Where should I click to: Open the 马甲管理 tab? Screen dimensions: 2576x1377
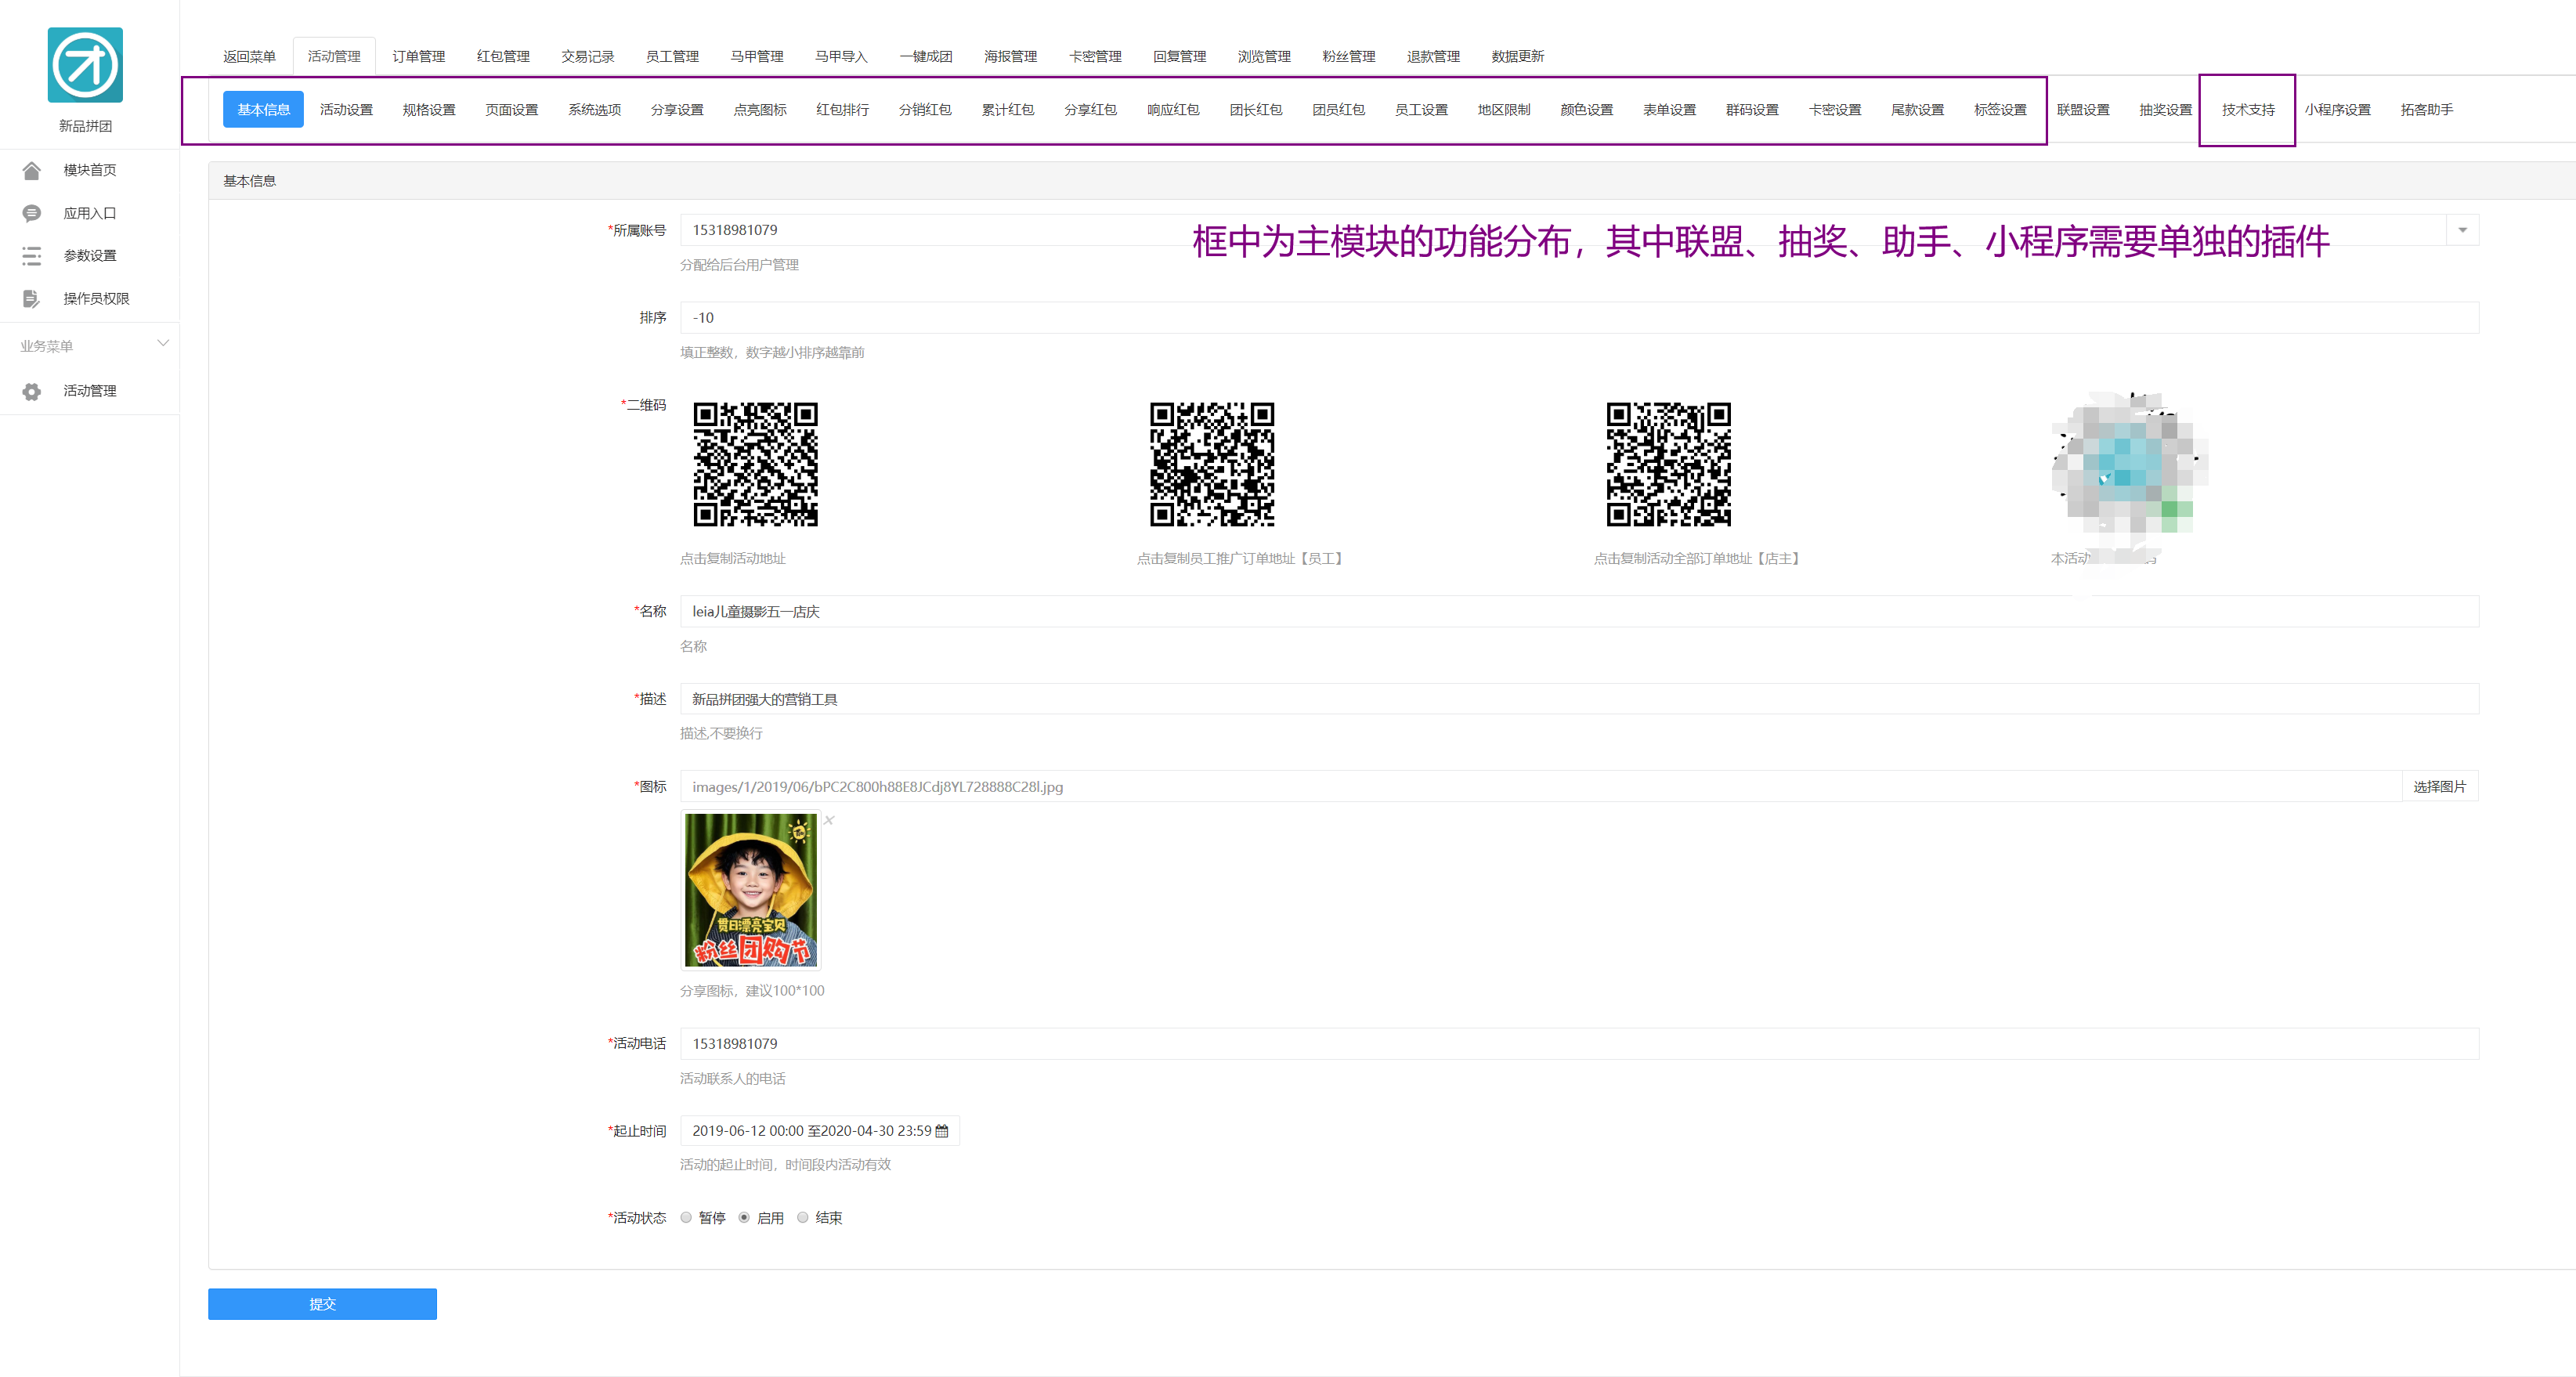(x=756, y=56)
